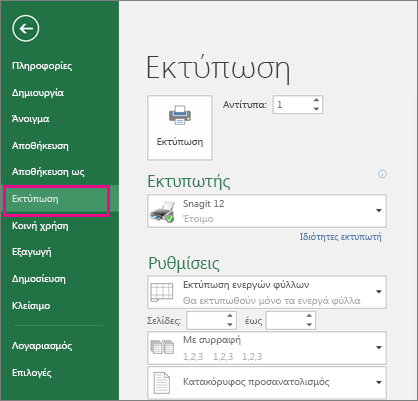Viewport: 418px width, 401px height.
Task: Click the printer info icon
Action: click(382, 174)
